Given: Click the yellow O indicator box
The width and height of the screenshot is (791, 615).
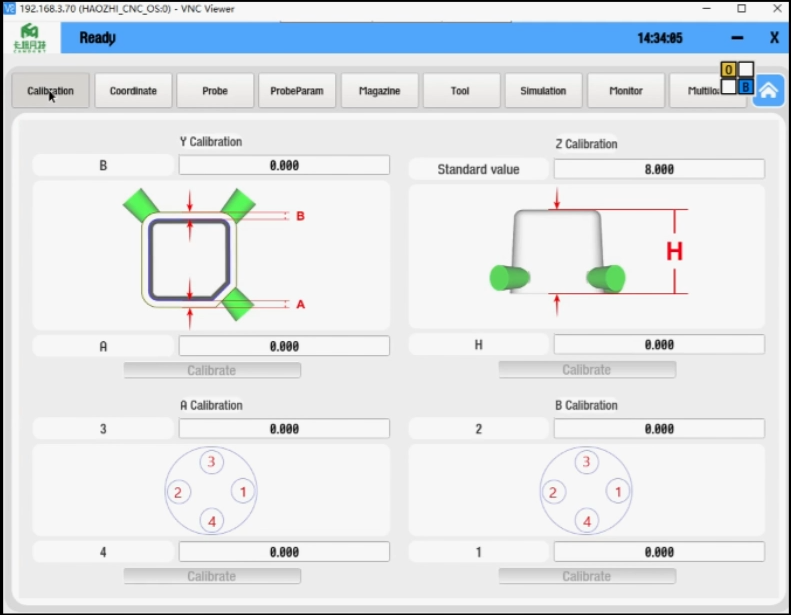Looking at the screenshot, I should click(x=729, y=70).
